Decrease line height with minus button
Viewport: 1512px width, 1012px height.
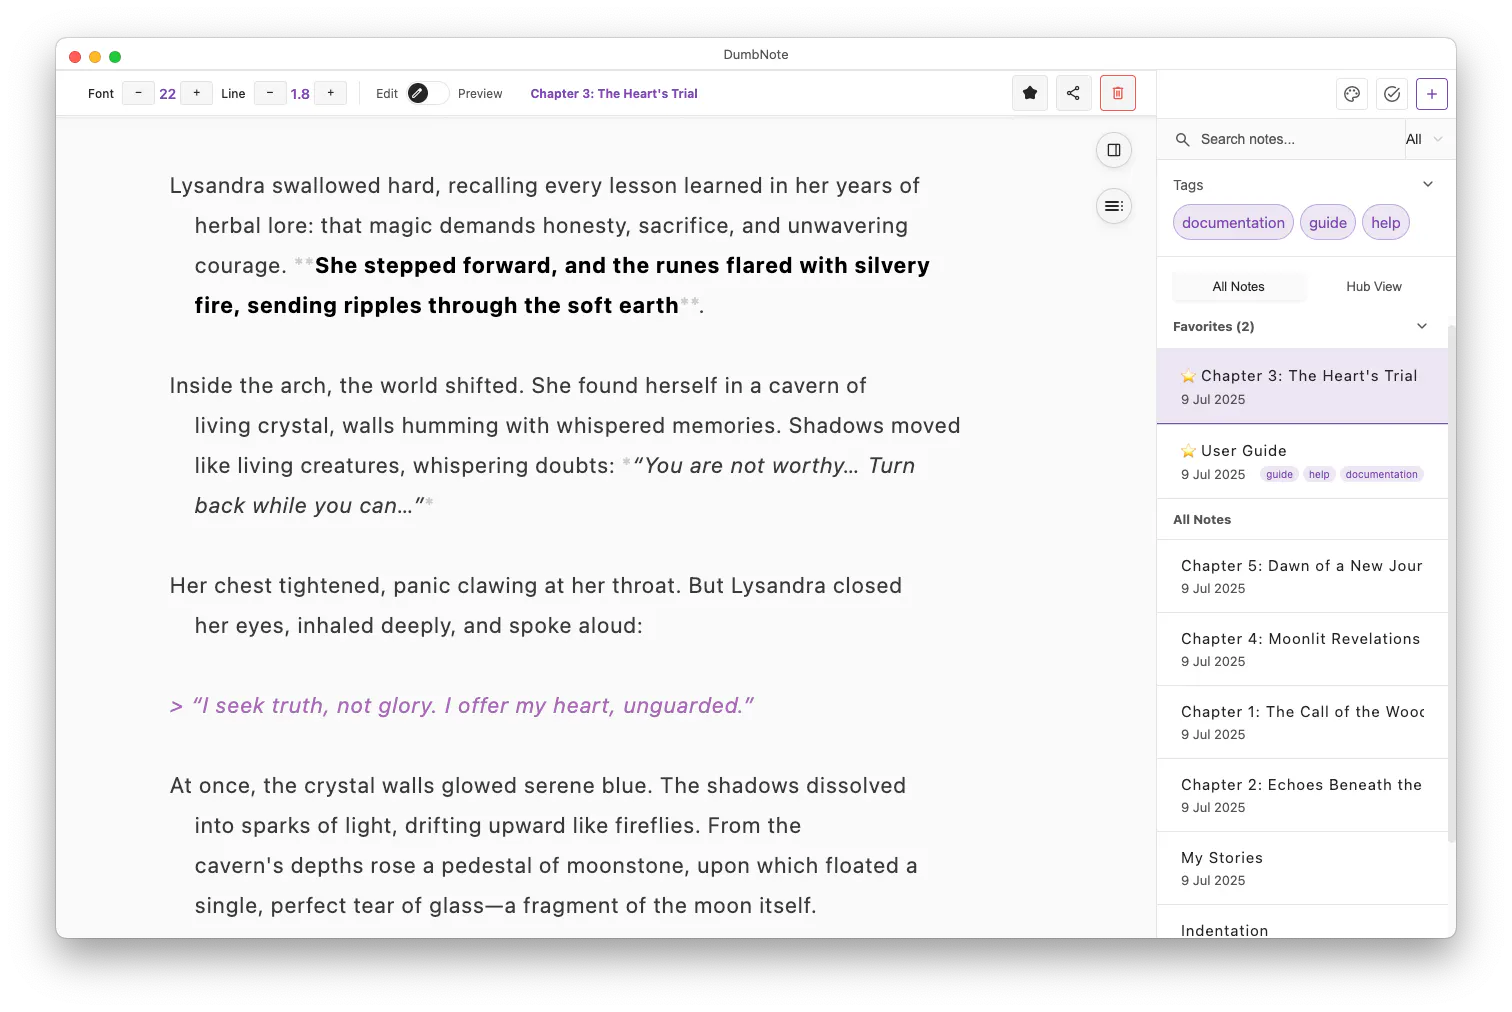[x=270, y=93]
